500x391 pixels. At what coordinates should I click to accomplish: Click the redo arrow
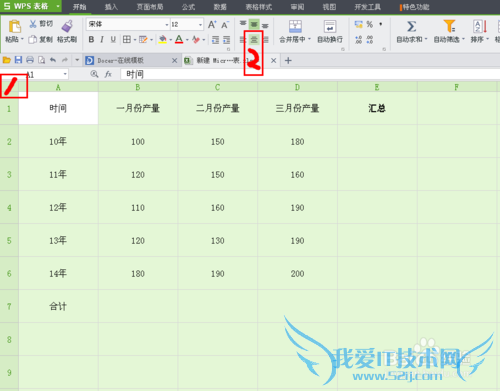pyautogui.click(x=65, y=60)
